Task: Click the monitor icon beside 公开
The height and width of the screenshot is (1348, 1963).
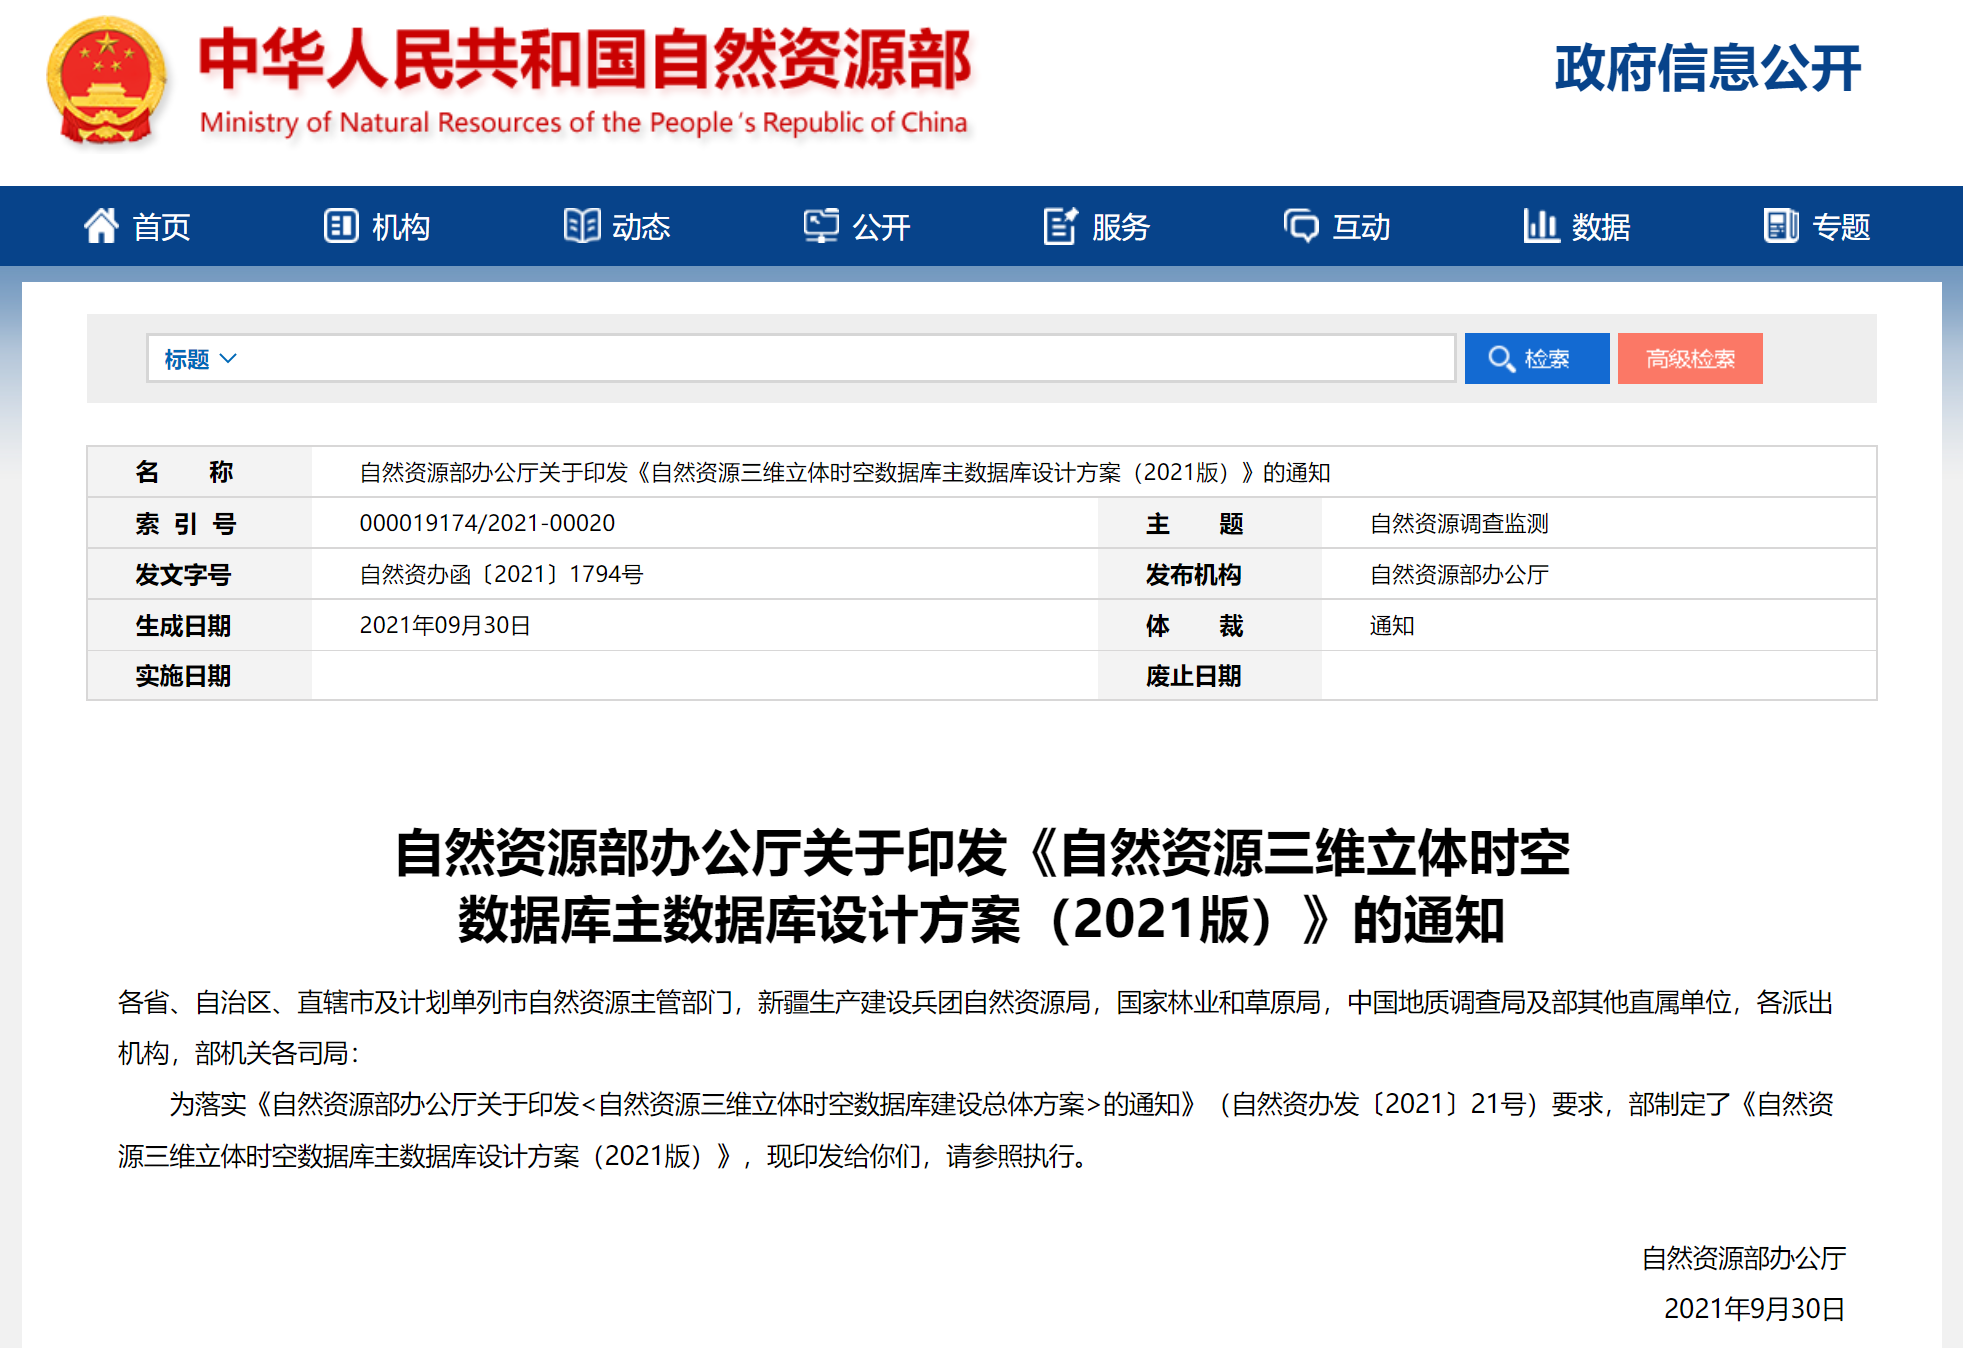Action: click(x=821, y=226)
